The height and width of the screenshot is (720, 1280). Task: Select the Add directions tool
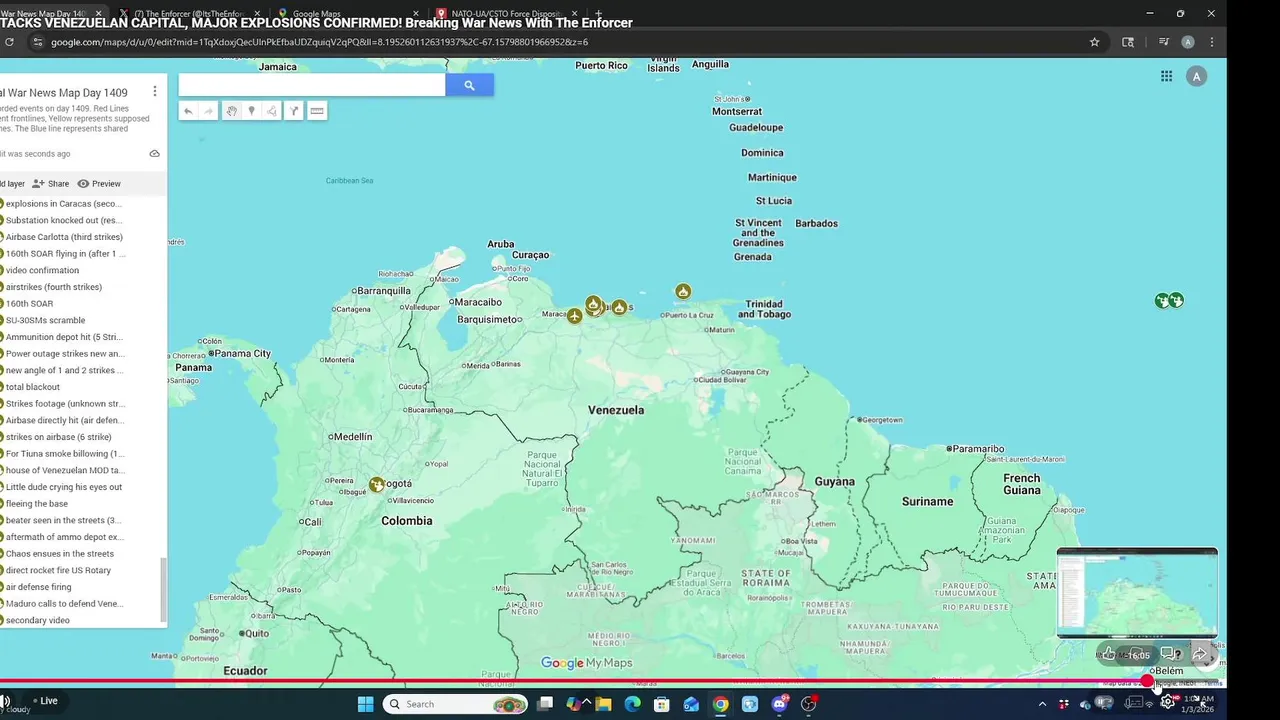point(294,111)
